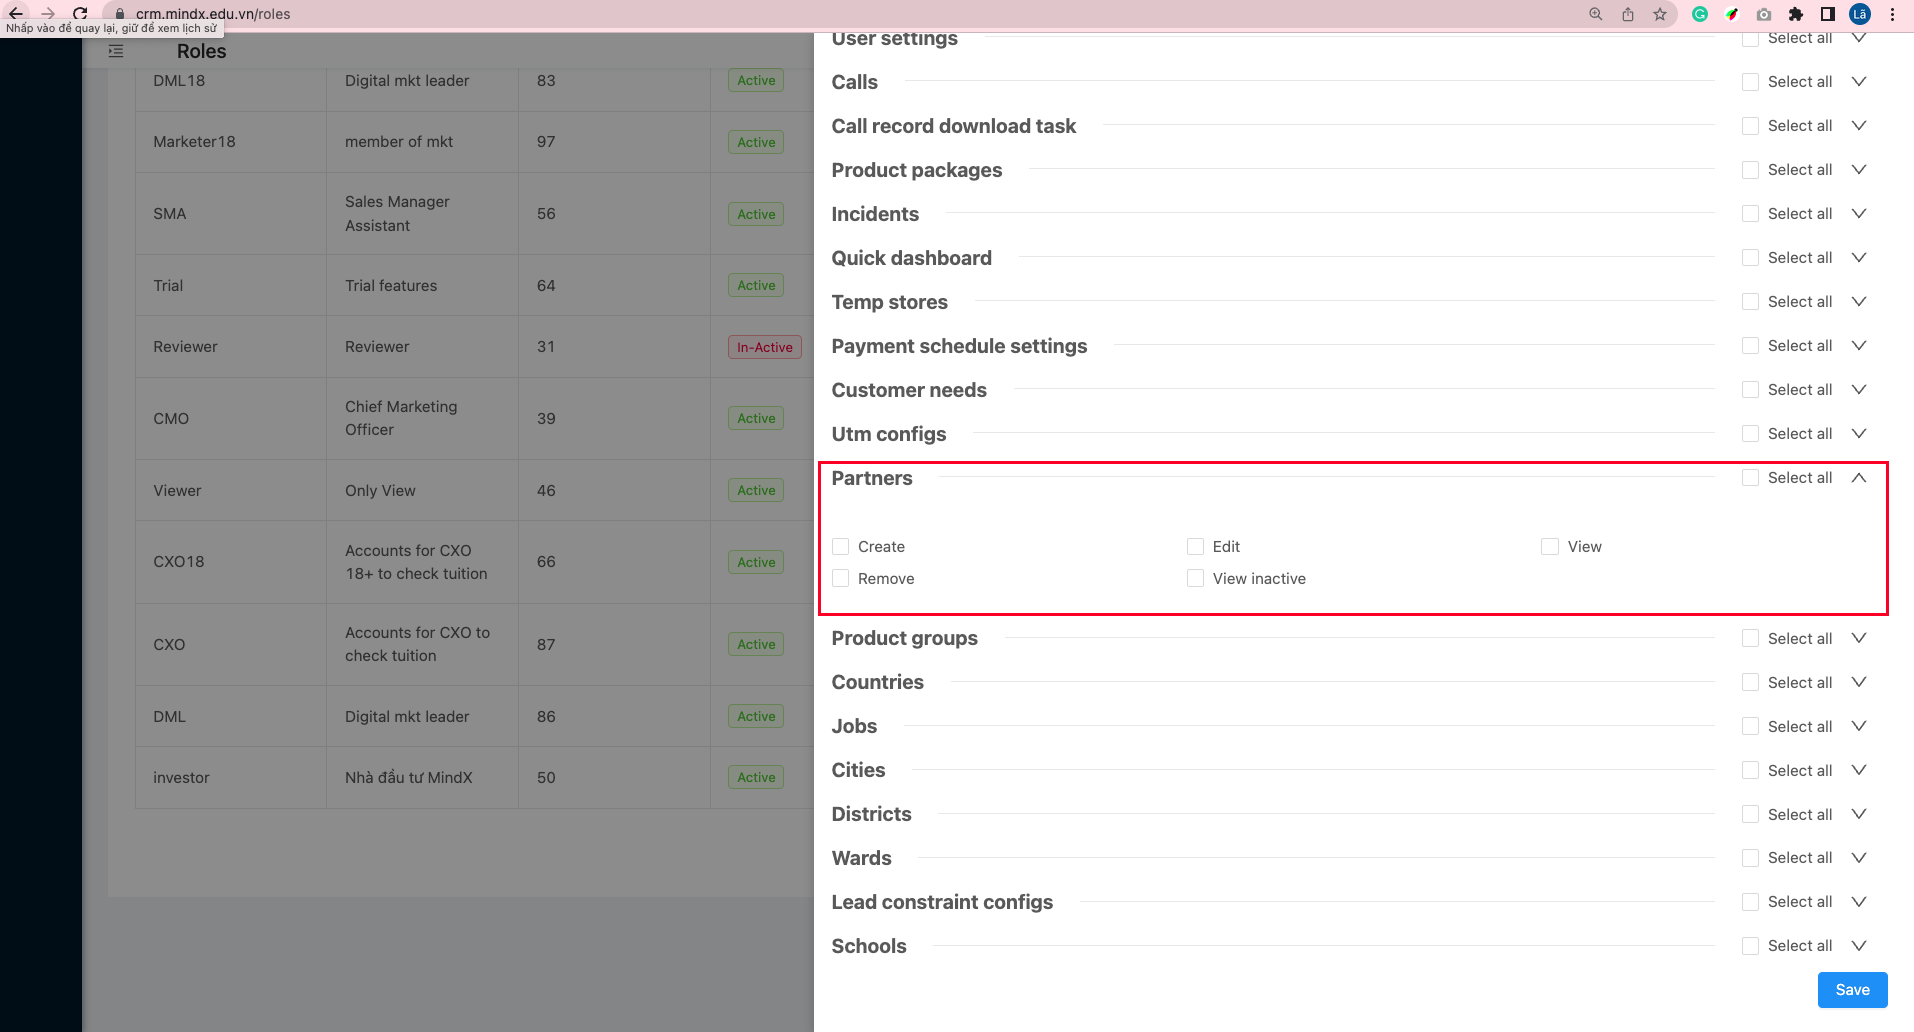
Task: Click the browser back arrow
Action: click(16, 13)
